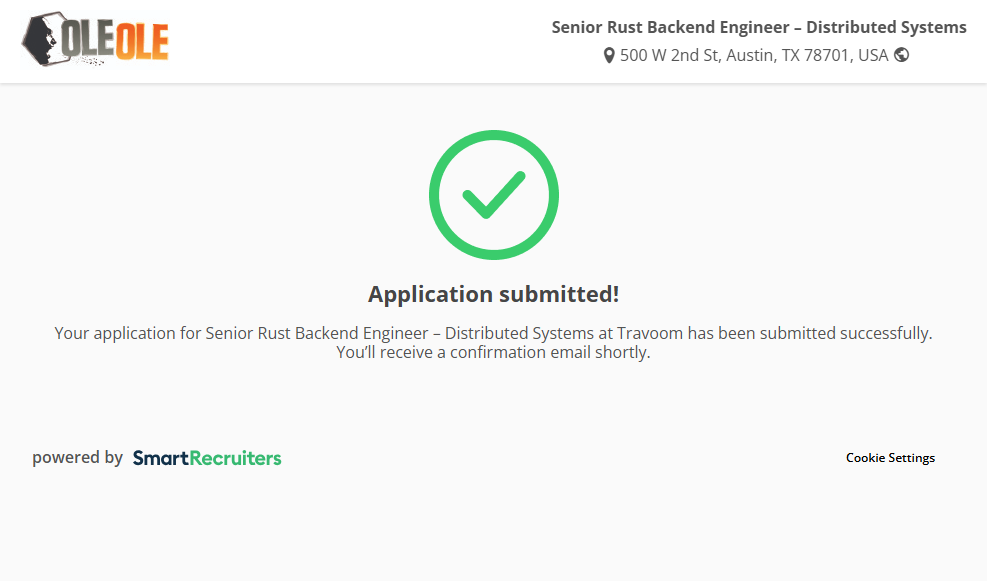Click the OLEOLE company logo
The image size is (987, 581).
tap(95, 40)
